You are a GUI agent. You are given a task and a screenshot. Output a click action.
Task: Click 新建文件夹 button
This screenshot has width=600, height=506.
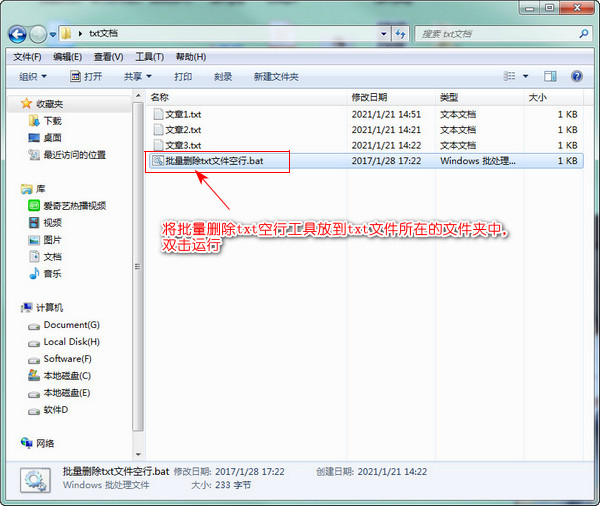tap(276, 77)
